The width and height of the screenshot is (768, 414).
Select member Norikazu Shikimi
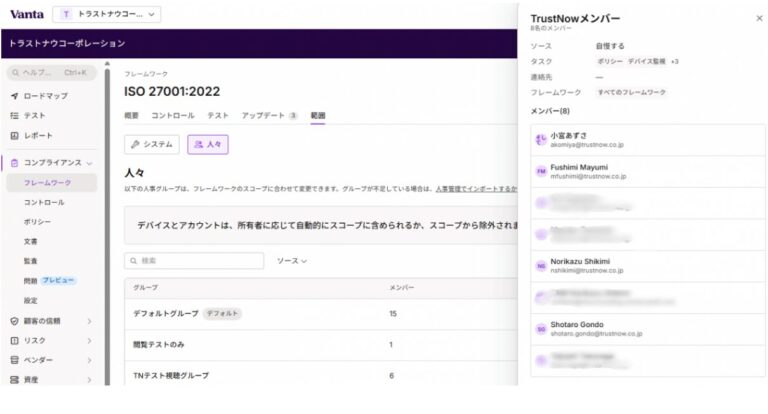(x=648, y=266)
